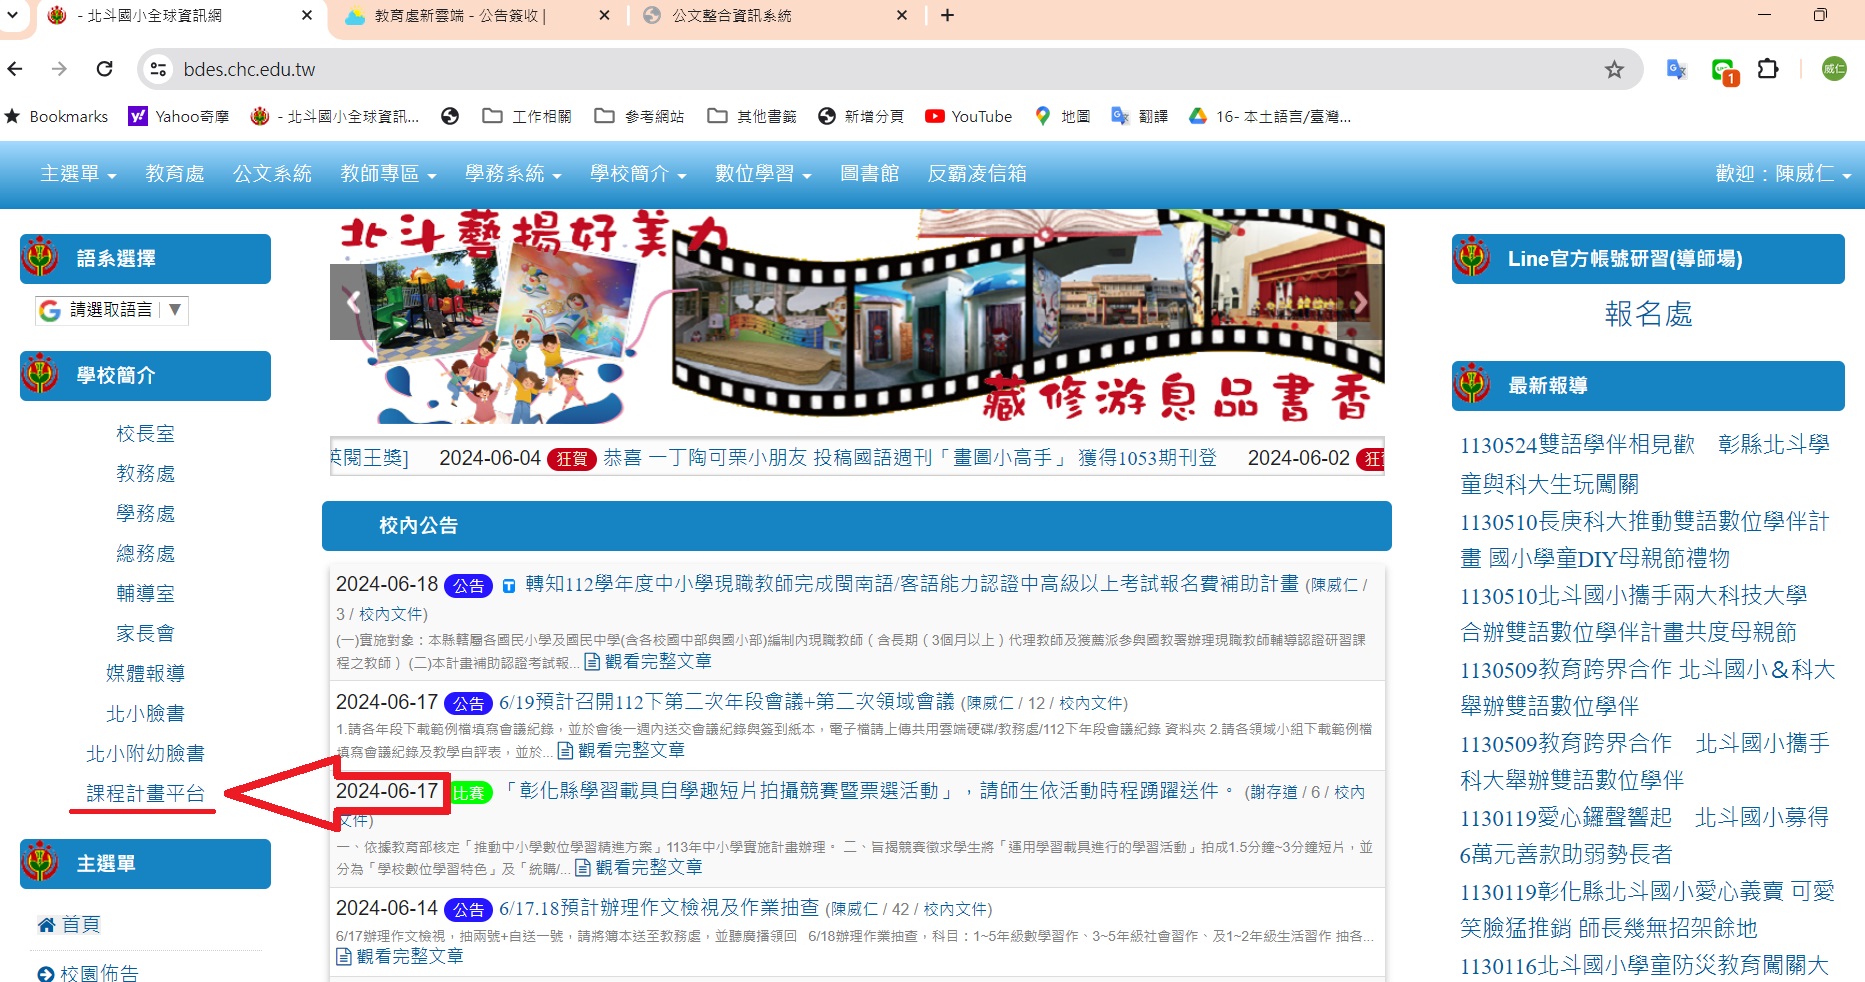Expand 學務系統 dropdown menu
Viewport: 1865px width, 982px height.
[x=514, y=174]
